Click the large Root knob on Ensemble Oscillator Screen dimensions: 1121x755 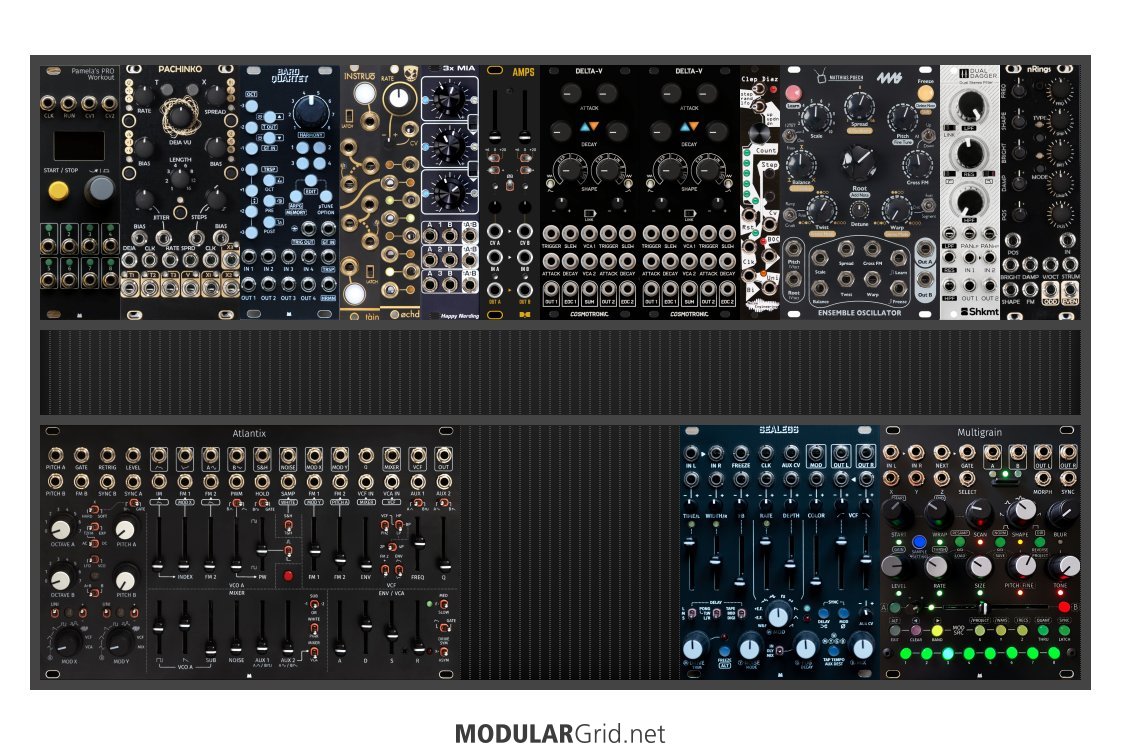(x=859, y=163)
